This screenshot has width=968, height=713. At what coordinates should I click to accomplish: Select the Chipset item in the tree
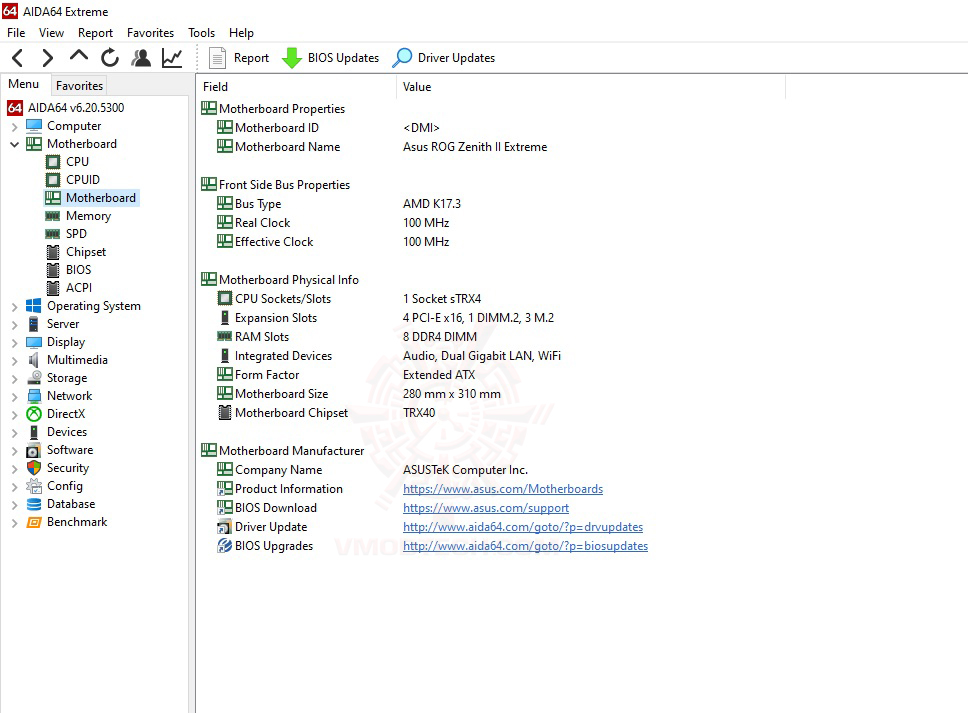76,252
